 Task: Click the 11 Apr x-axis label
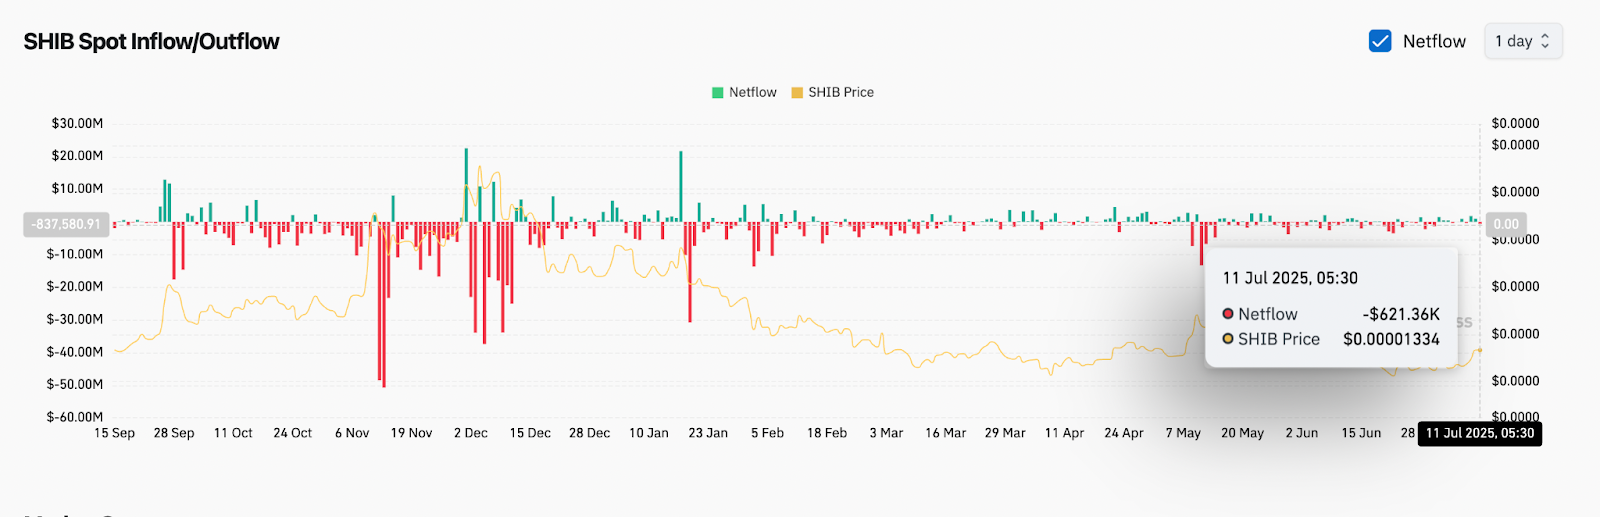tap(1064, 433)
